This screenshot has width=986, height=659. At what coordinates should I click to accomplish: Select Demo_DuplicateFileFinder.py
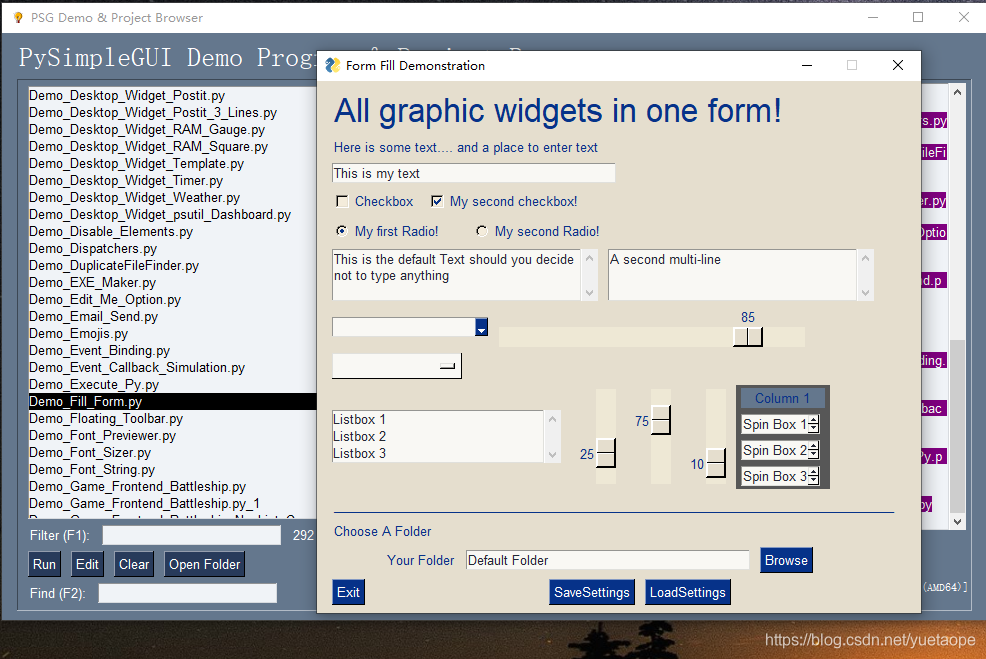coord(172,265)
